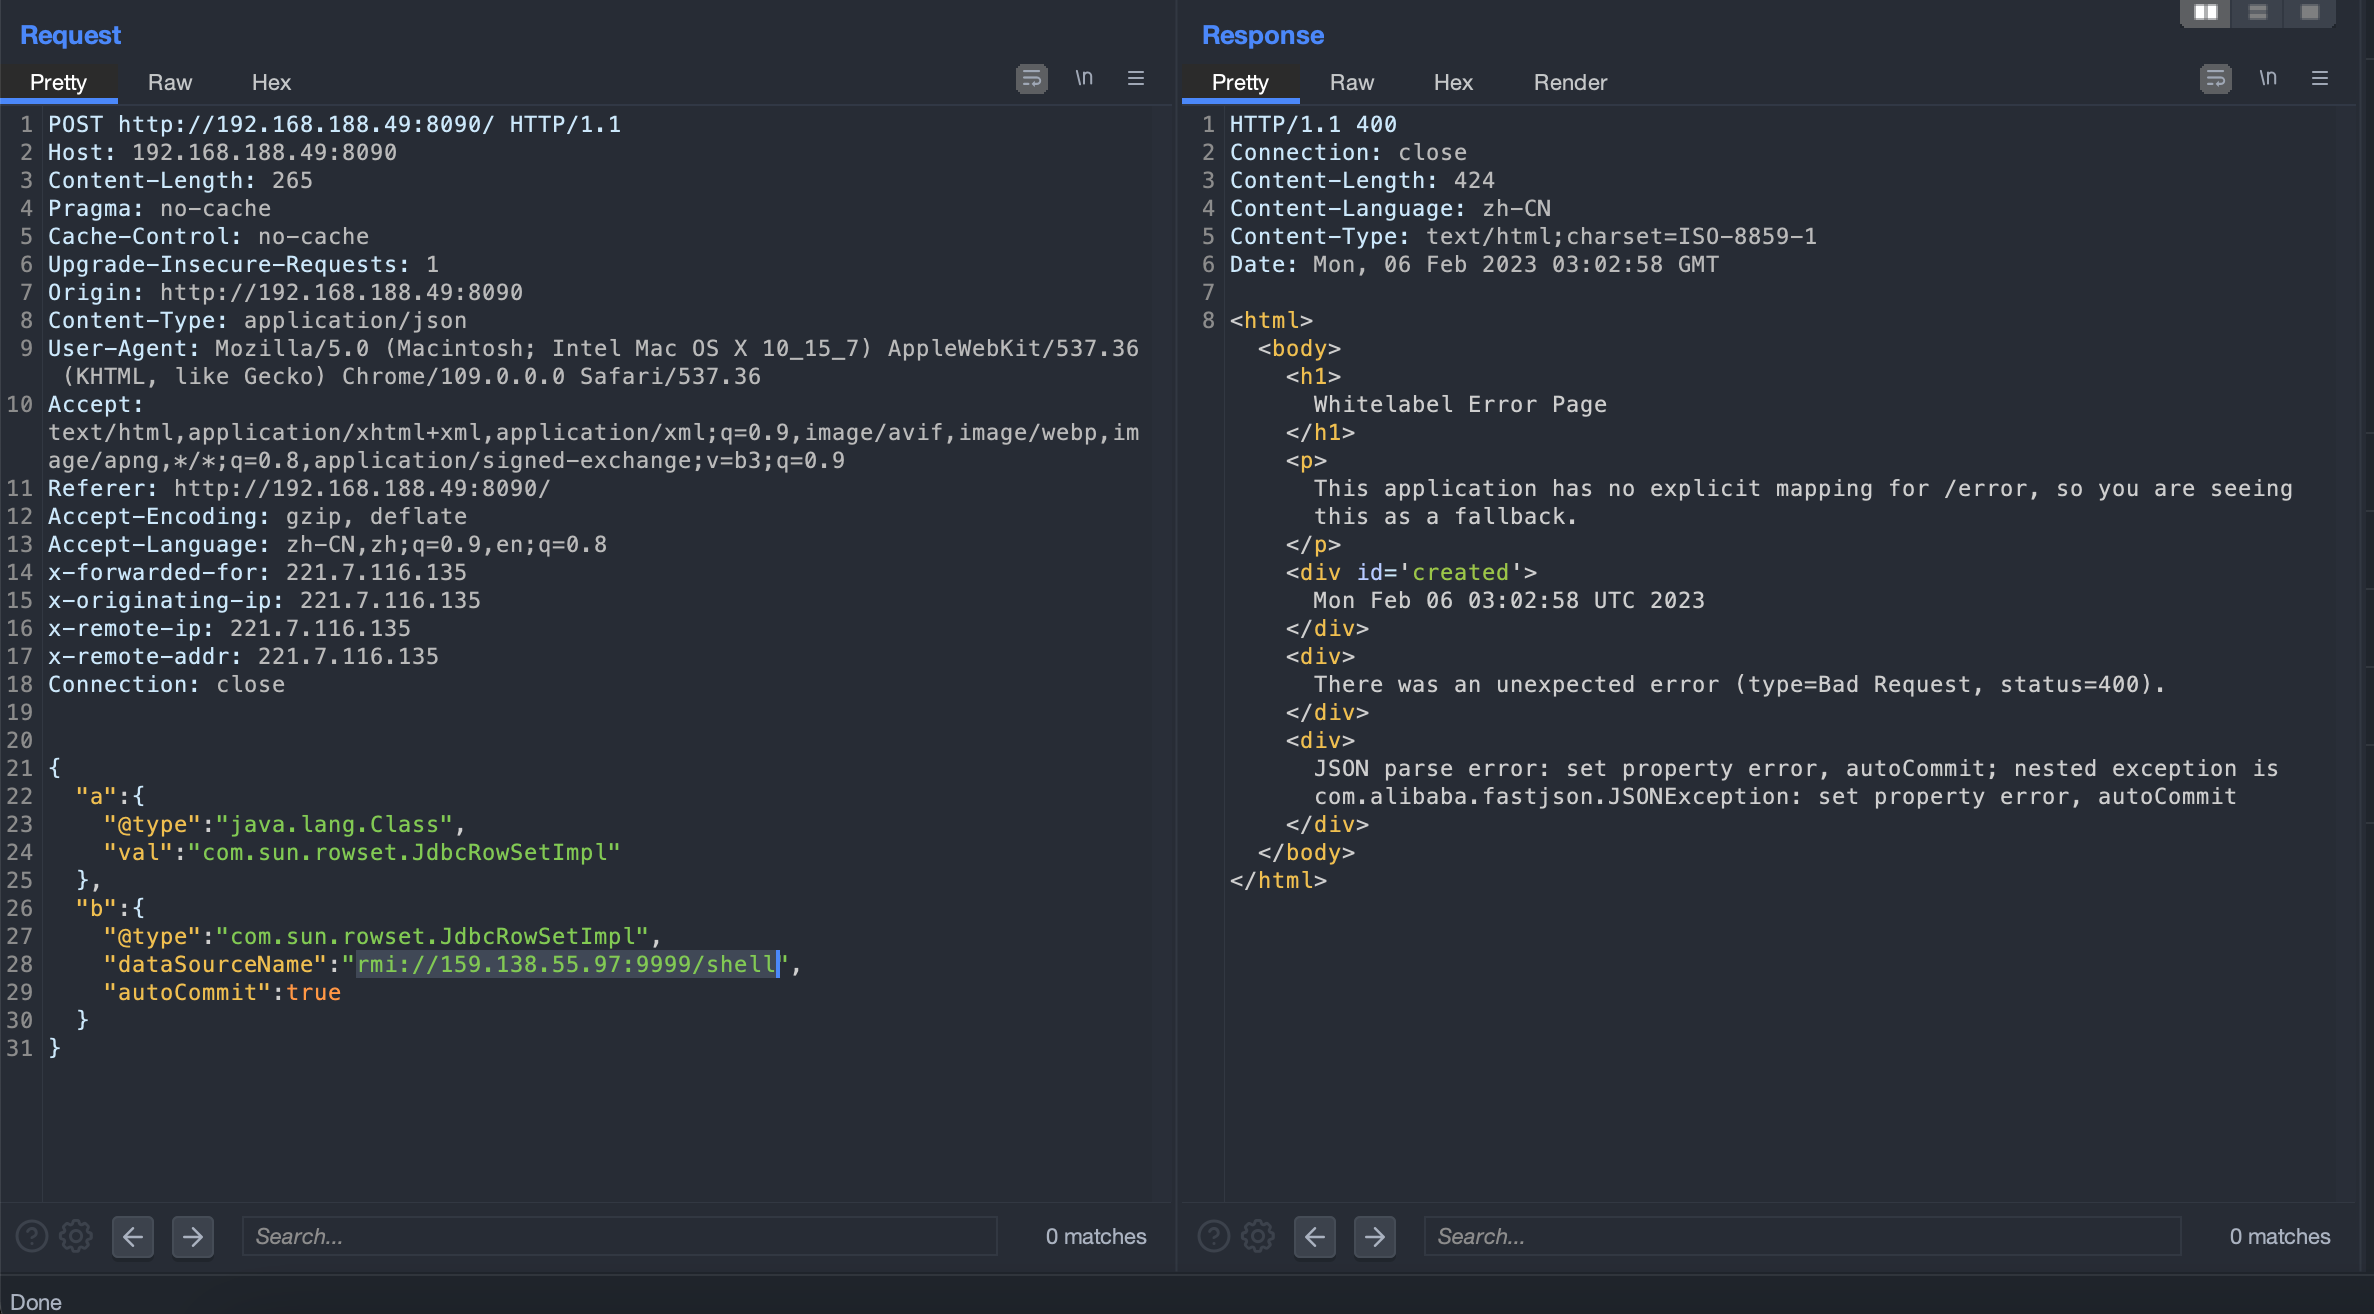Toggle word wrap in Request panel
The height and width of the screenshot is (1314, 2374).
tap(1031, 79)
